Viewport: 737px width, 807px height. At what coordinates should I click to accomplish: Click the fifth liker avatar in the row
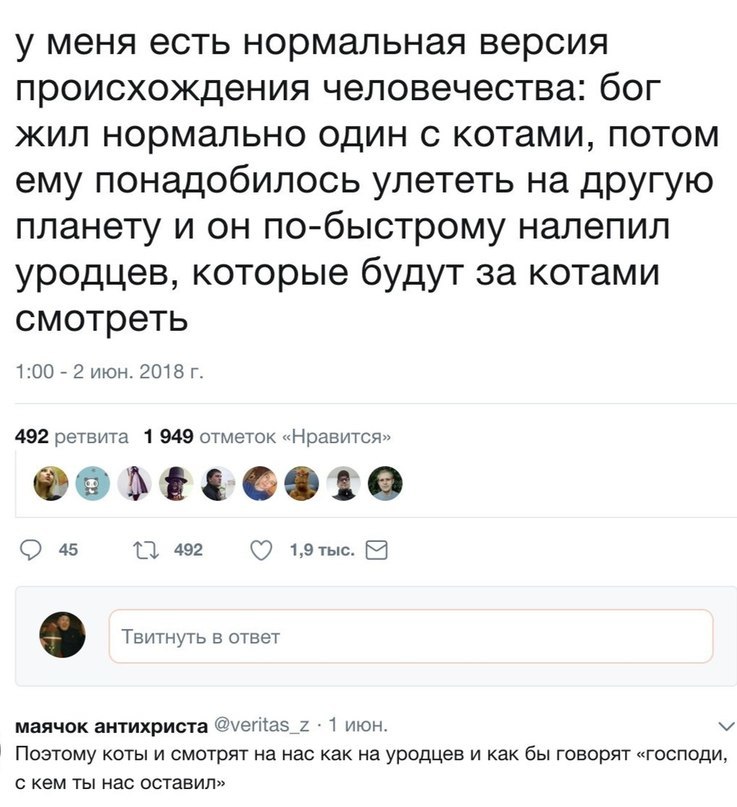click(x=218, y=483)
